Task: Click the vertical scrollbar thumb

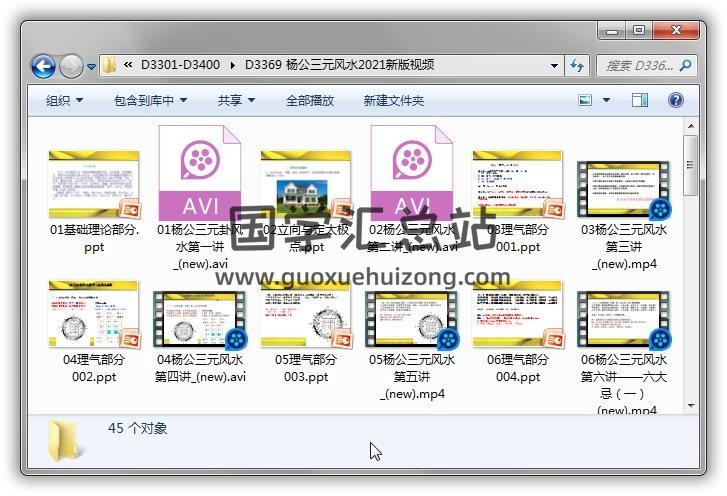Action: 691,165
